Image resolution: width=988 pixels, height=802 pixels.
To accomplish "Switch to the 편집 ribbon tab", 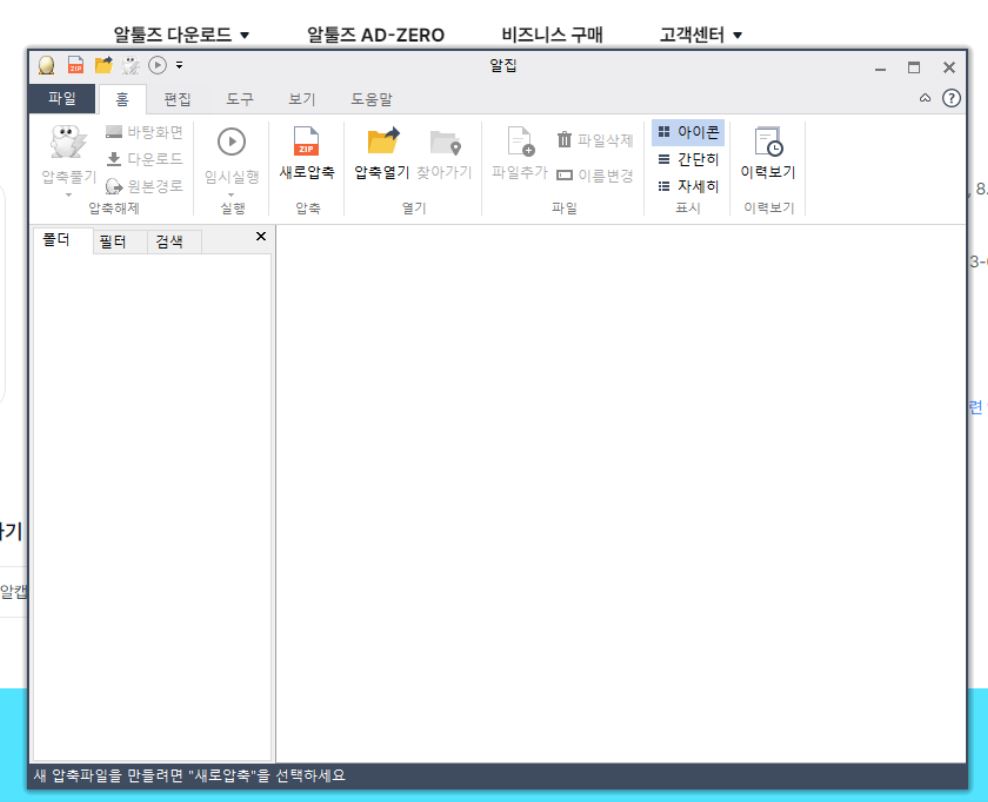I will 177,99.
